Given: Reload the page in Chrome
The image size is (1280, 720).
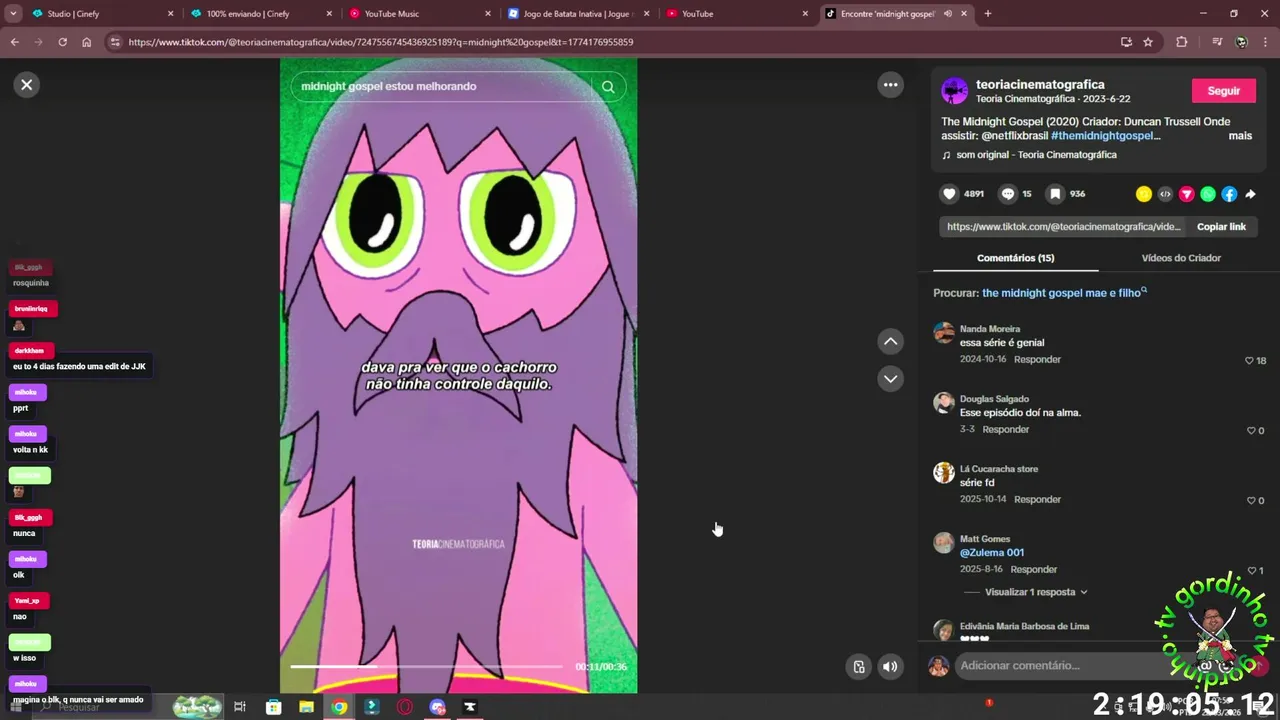Looking at the screenshot, I should tap(62, 42).
